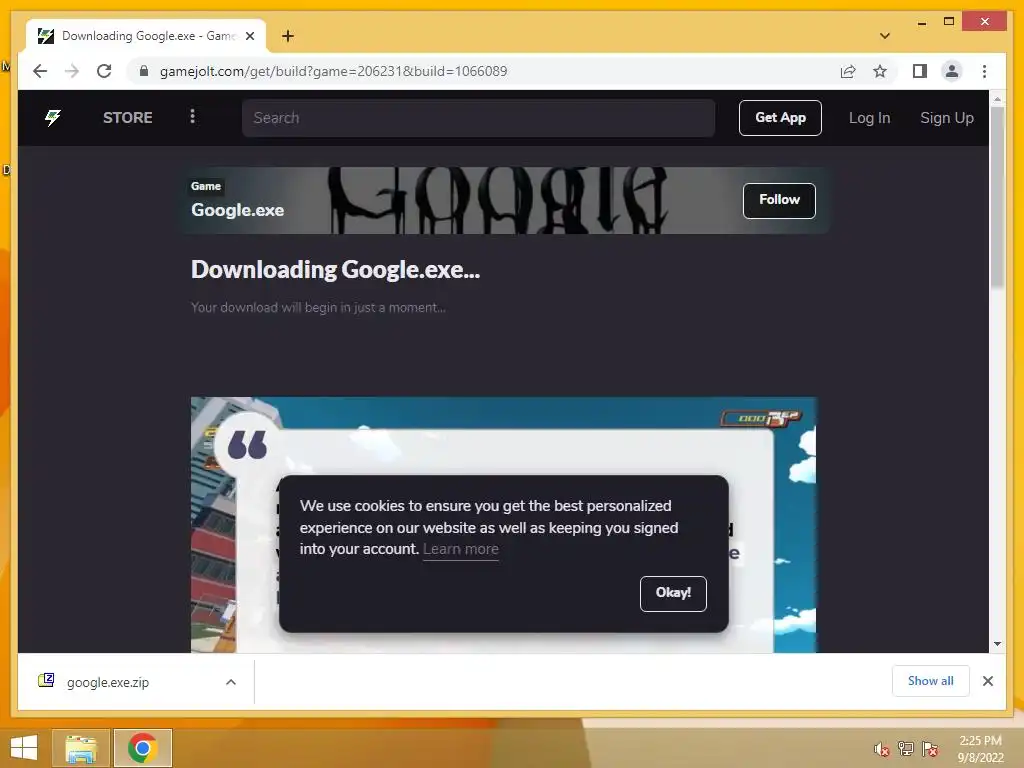
Task: Close the Downloading Google.exe tab
Action: point(249,36)
